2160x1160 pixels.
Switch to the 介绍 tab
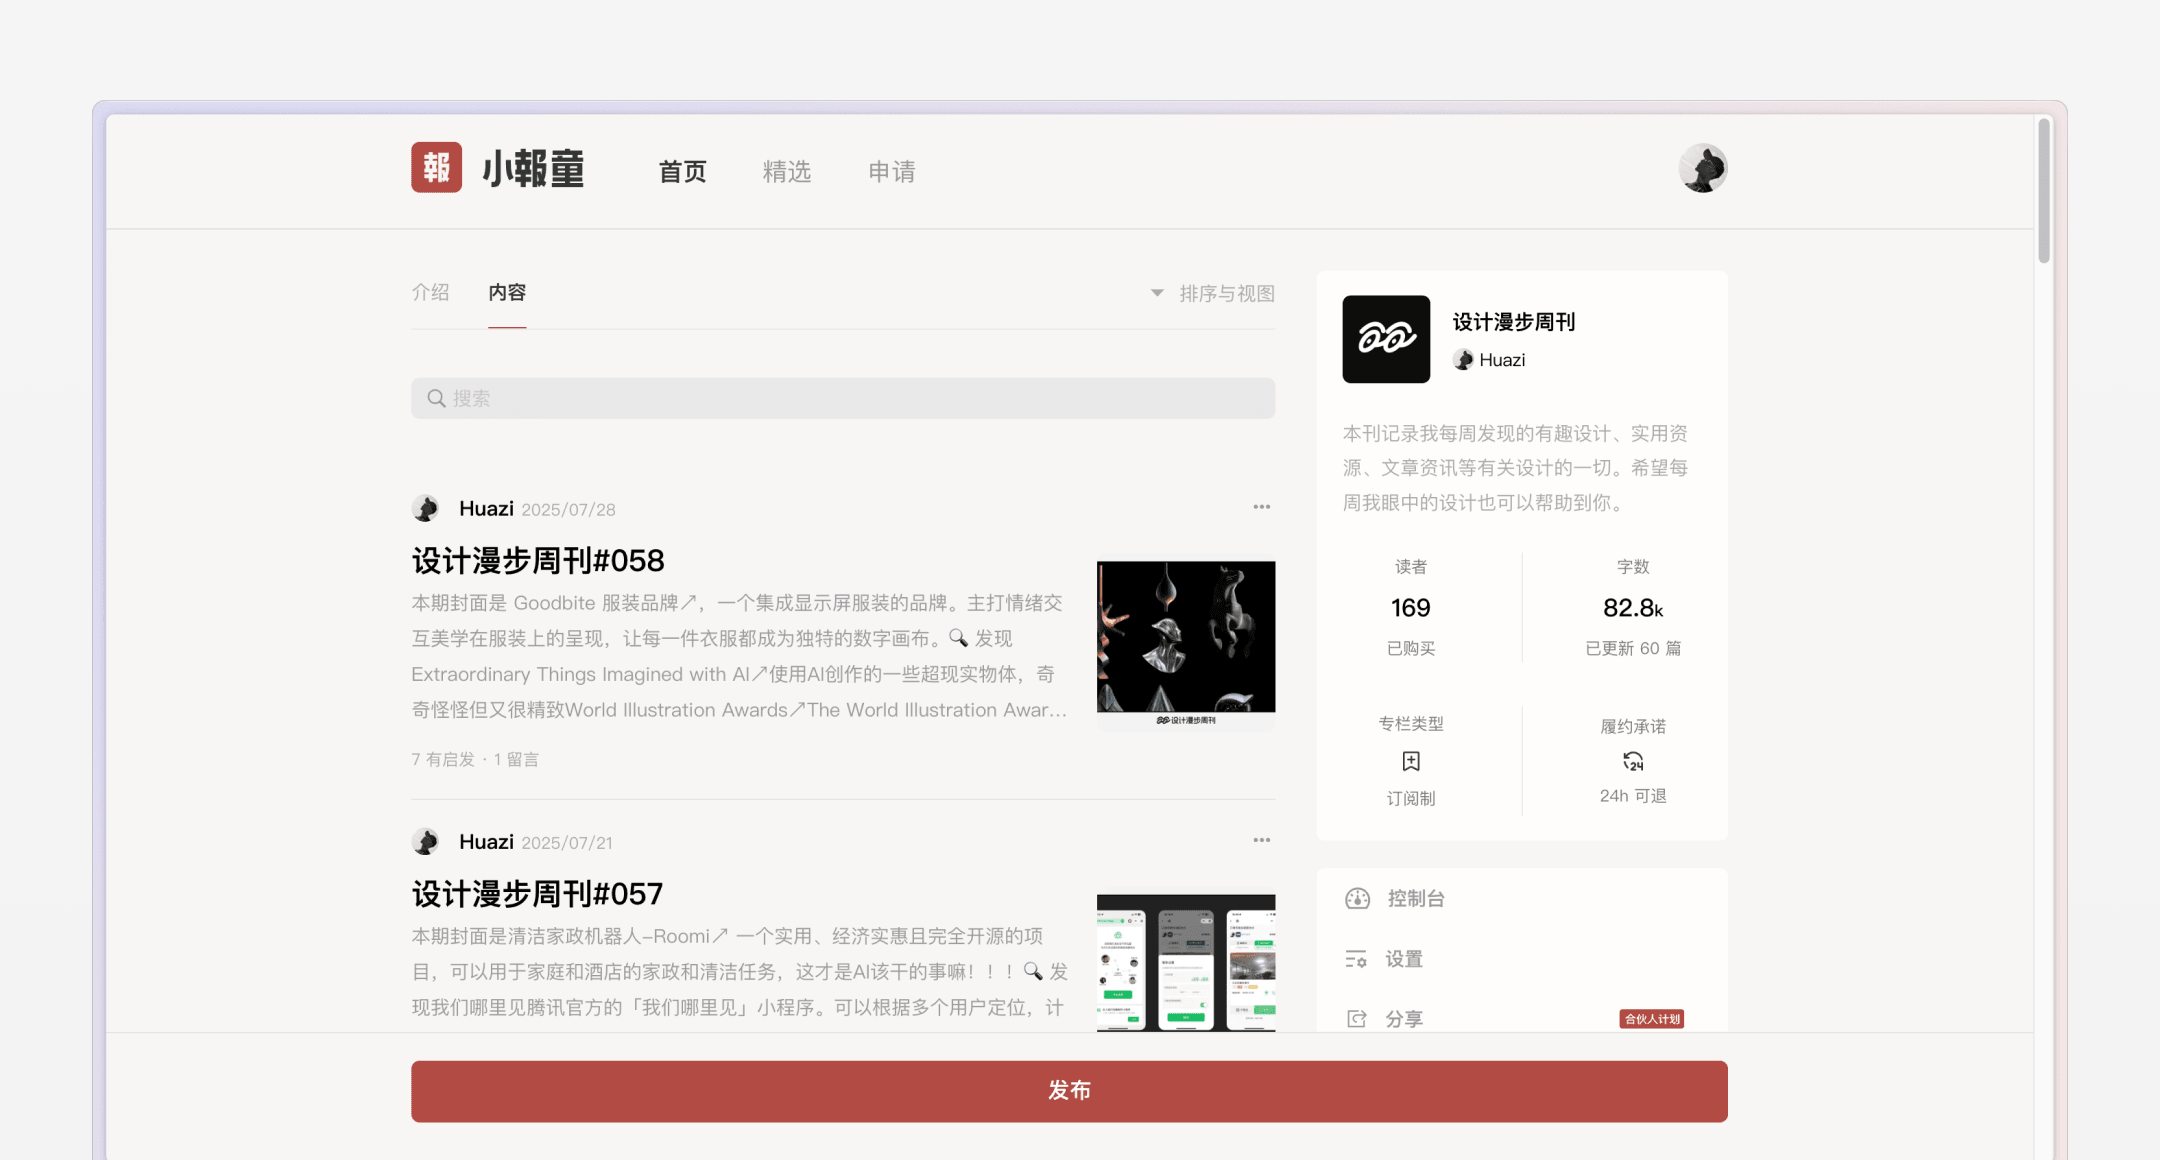coord(430,292)
